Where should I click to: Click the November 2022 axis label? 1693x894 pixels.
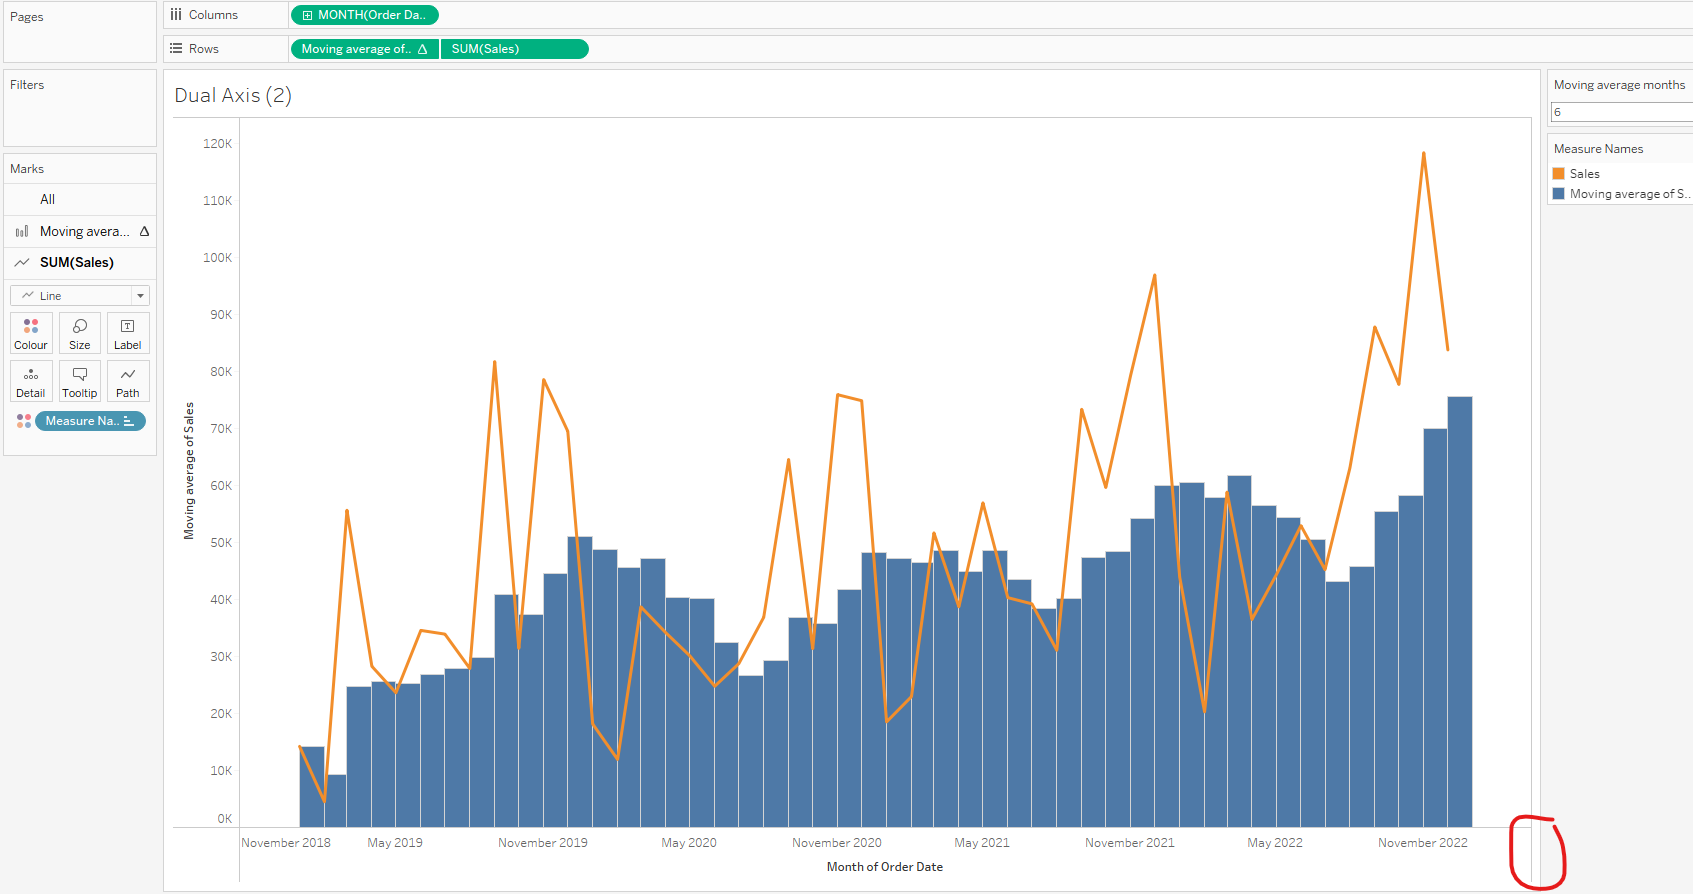point(1423,843)
